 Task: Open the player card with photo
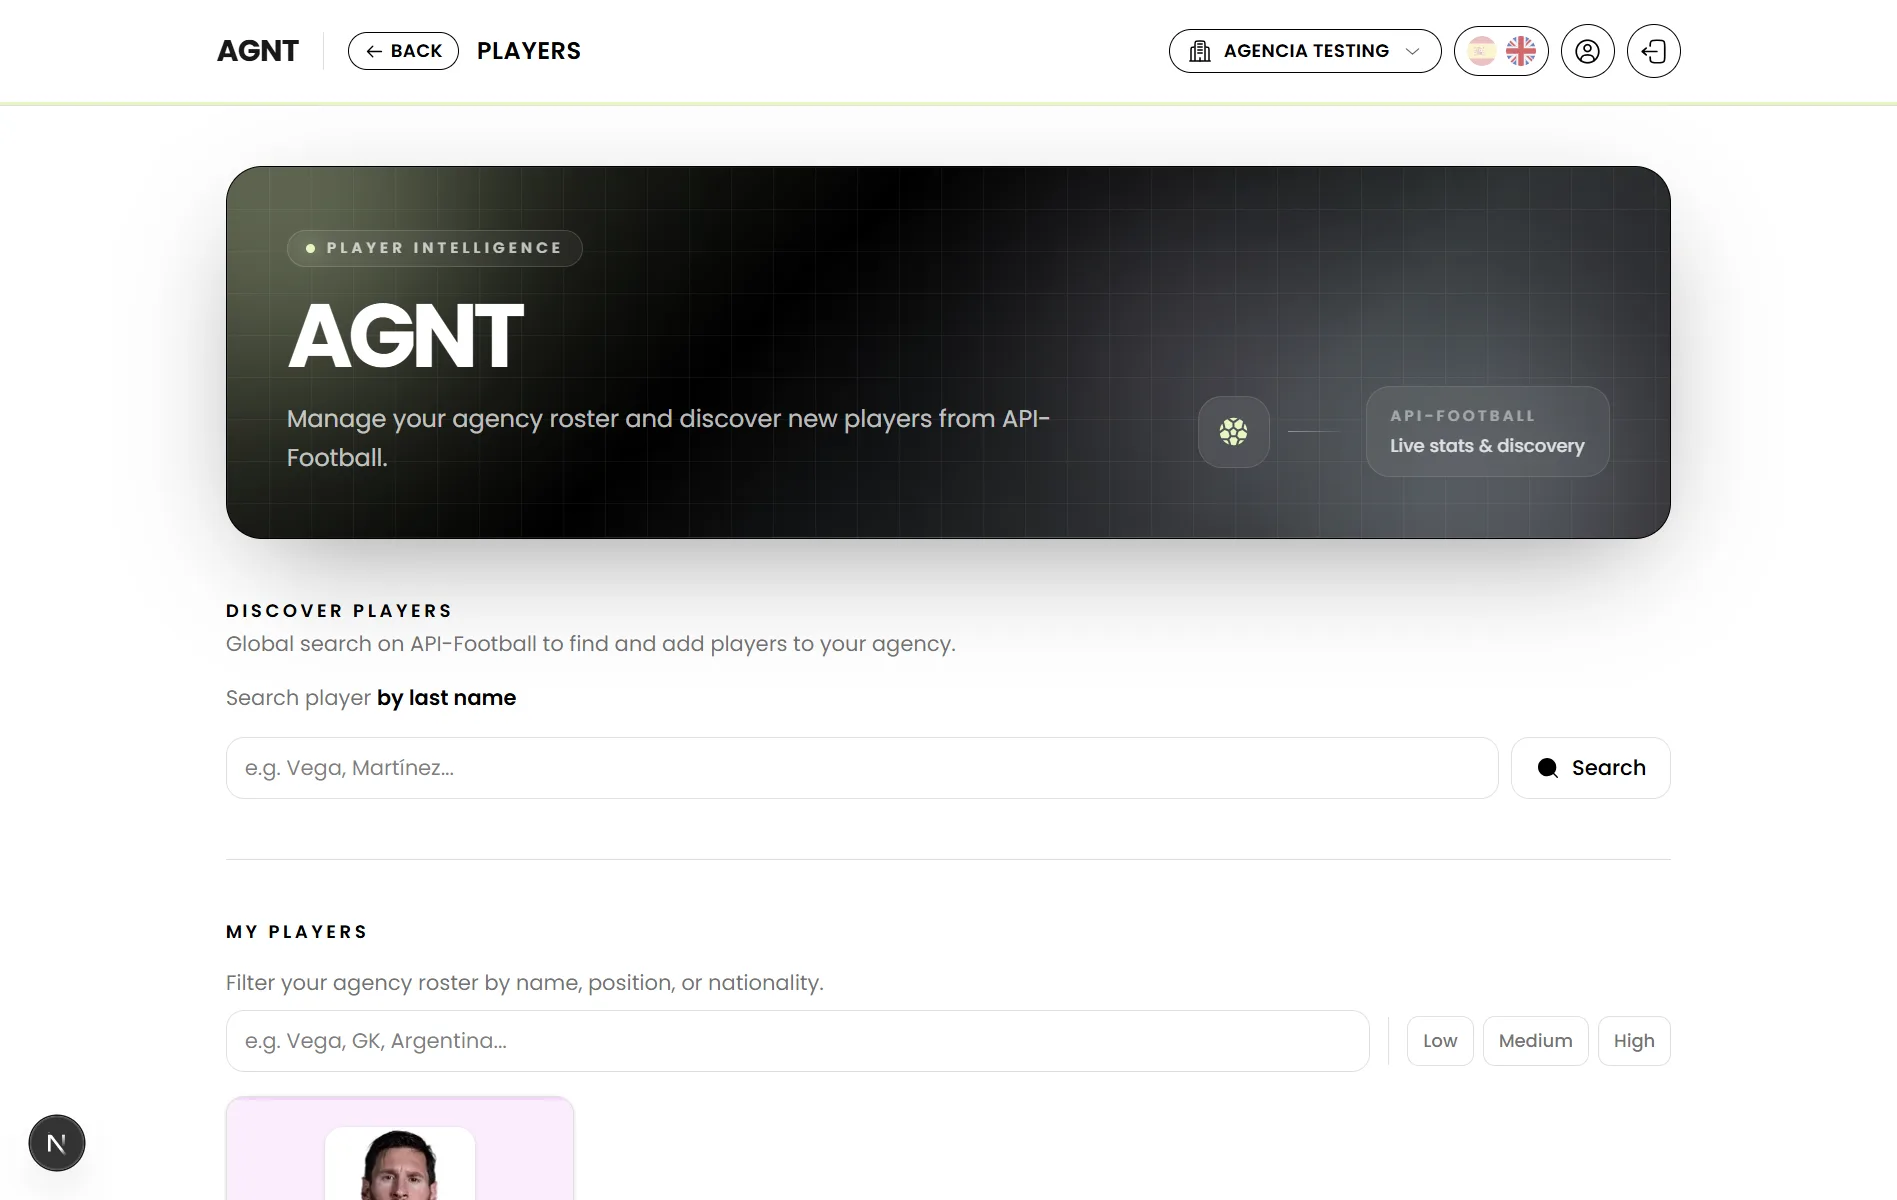click(400, 1148)
